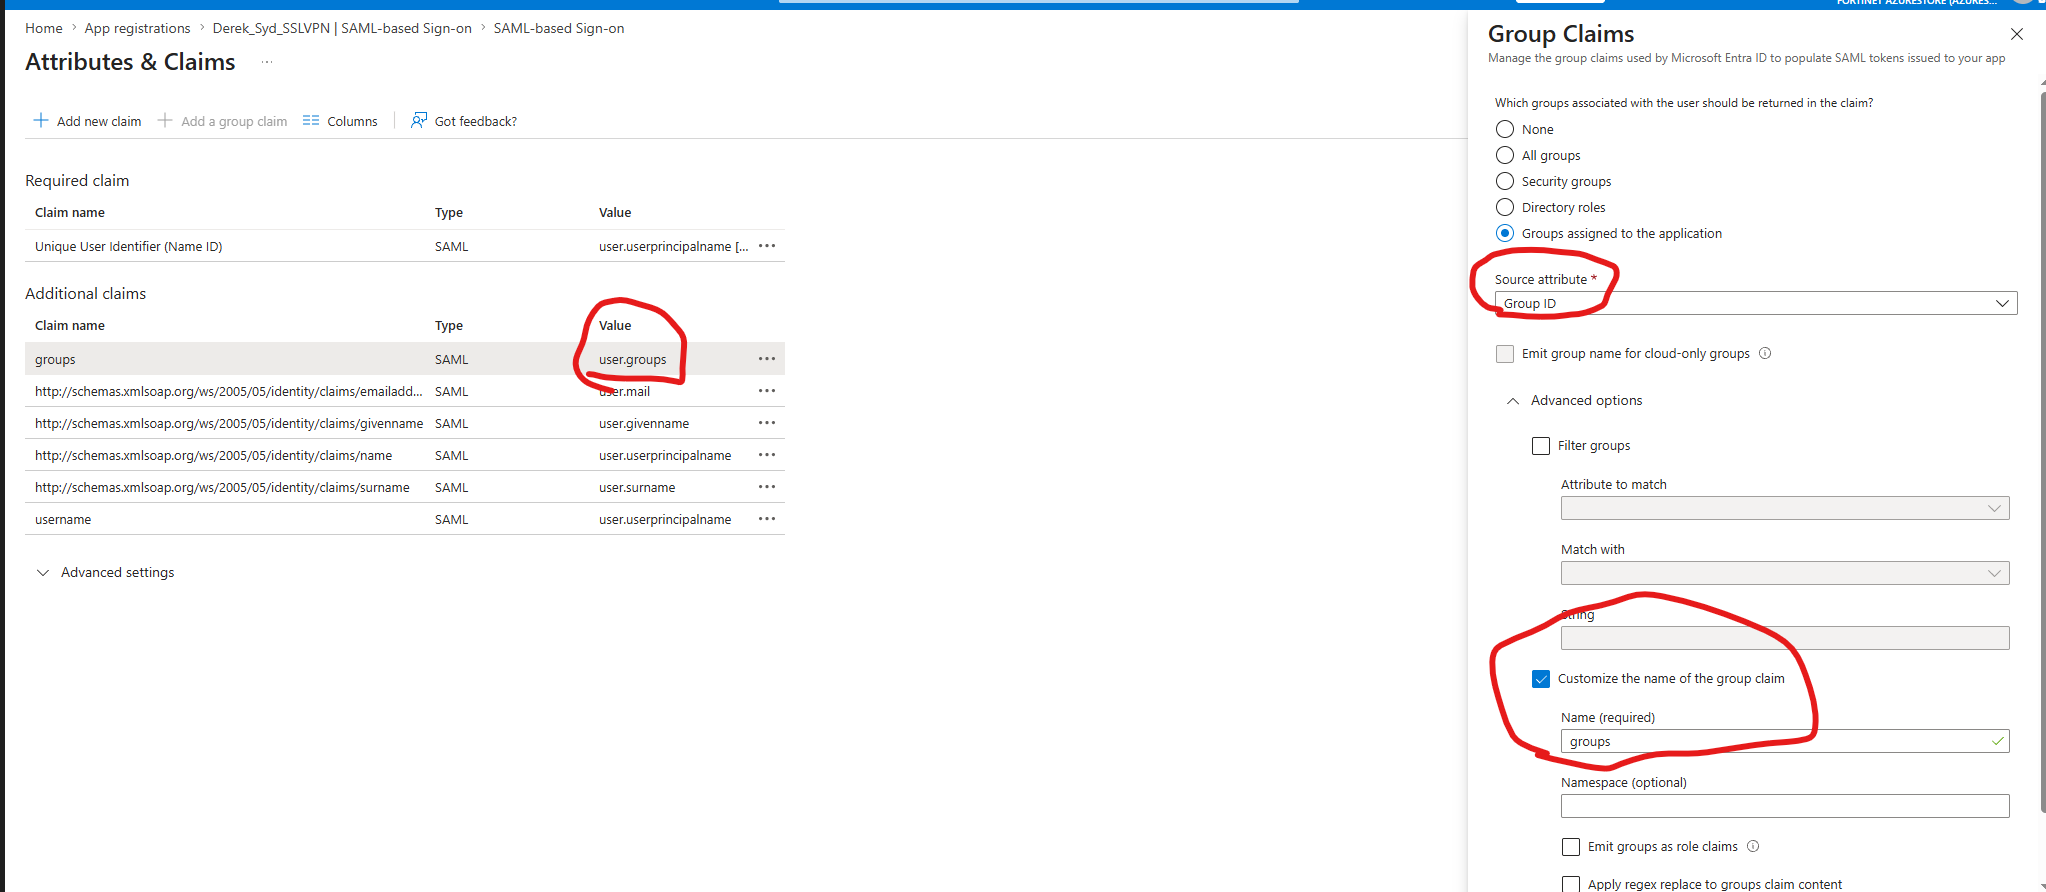2046x892 pixels.
Task: Click the Namespace (optional) text field
Action: [1785, 806]
